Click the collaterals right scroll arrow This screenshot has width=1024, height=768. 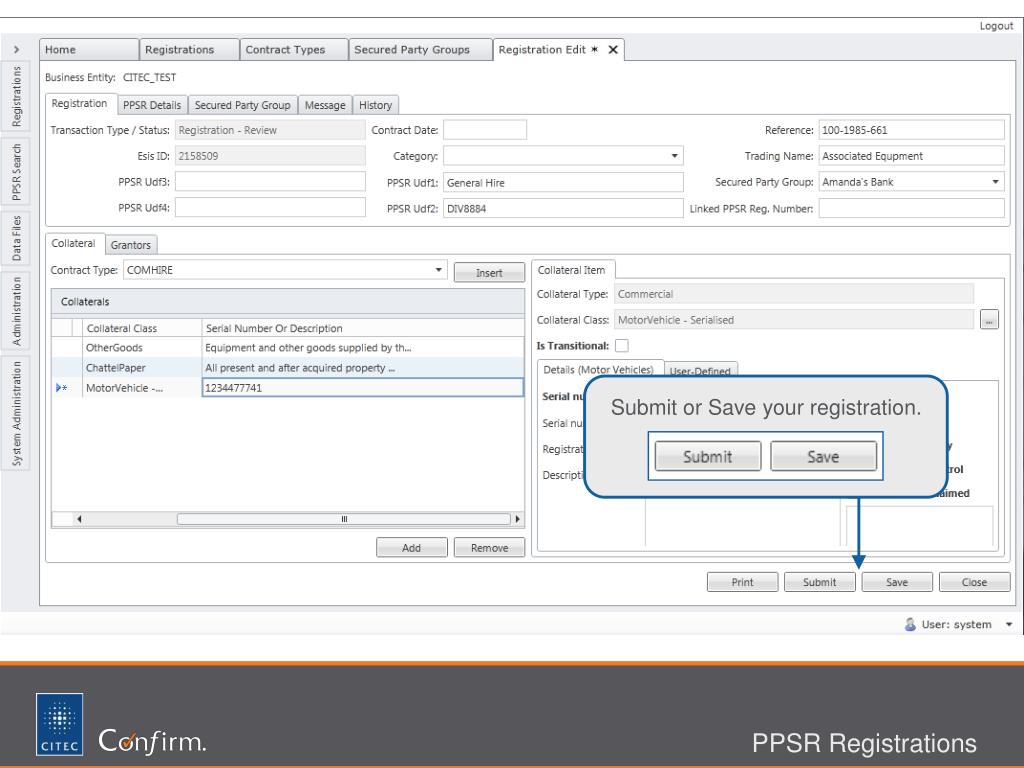[517, 519]
